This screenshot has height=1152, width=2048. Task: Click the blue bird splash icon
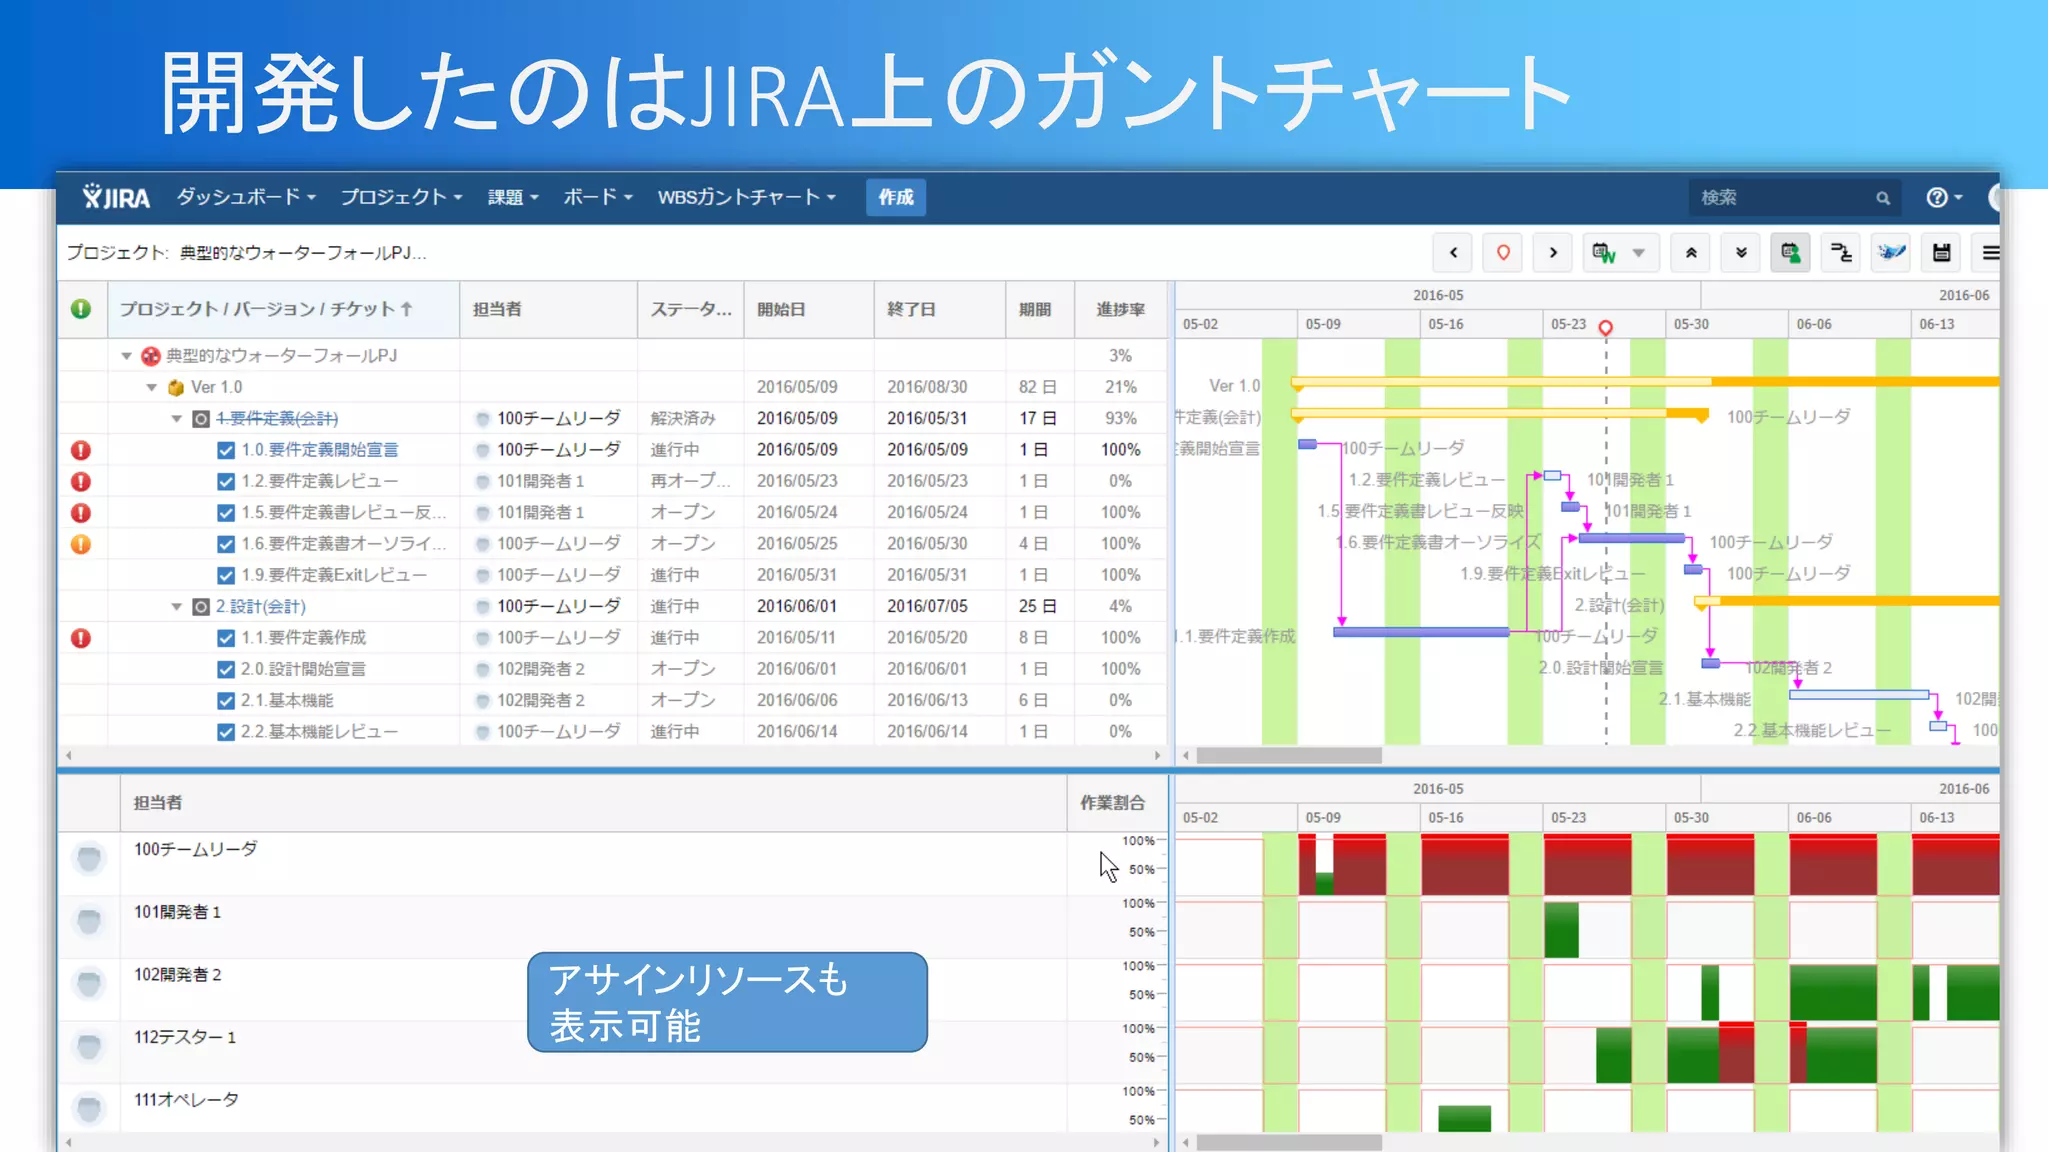(1891, 253)
